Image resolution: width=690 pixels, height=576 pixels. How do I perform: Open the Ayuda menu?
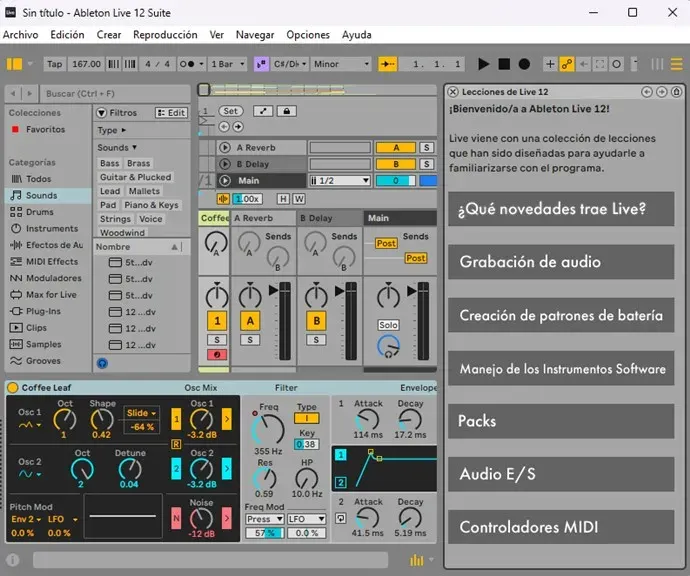pos(356,35)
